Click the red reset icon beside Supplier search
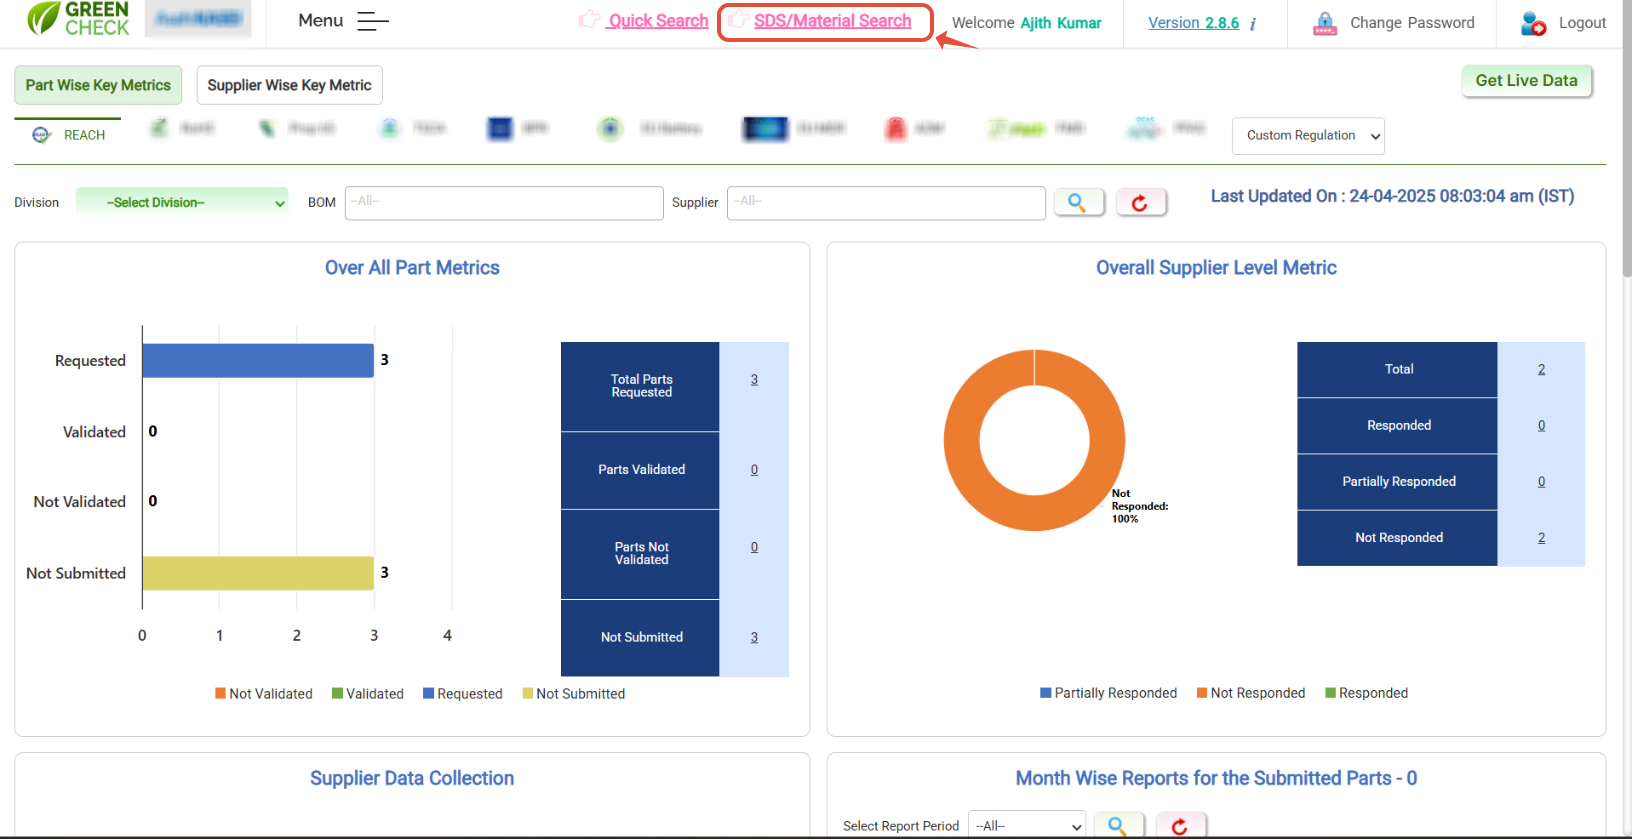This screenshot has height=839, width=1632. coord(1140,203)
